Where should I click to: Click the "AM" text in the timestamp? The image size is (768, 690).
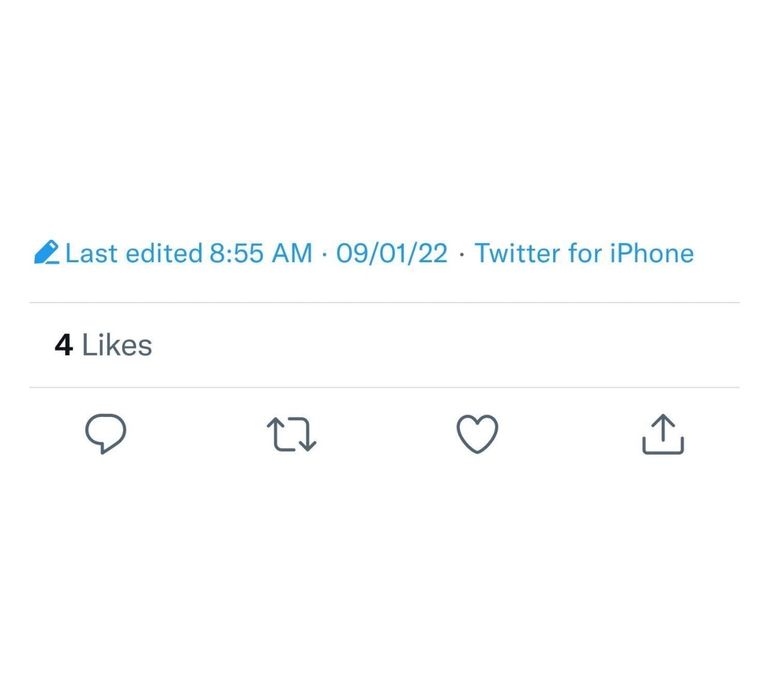292,253
